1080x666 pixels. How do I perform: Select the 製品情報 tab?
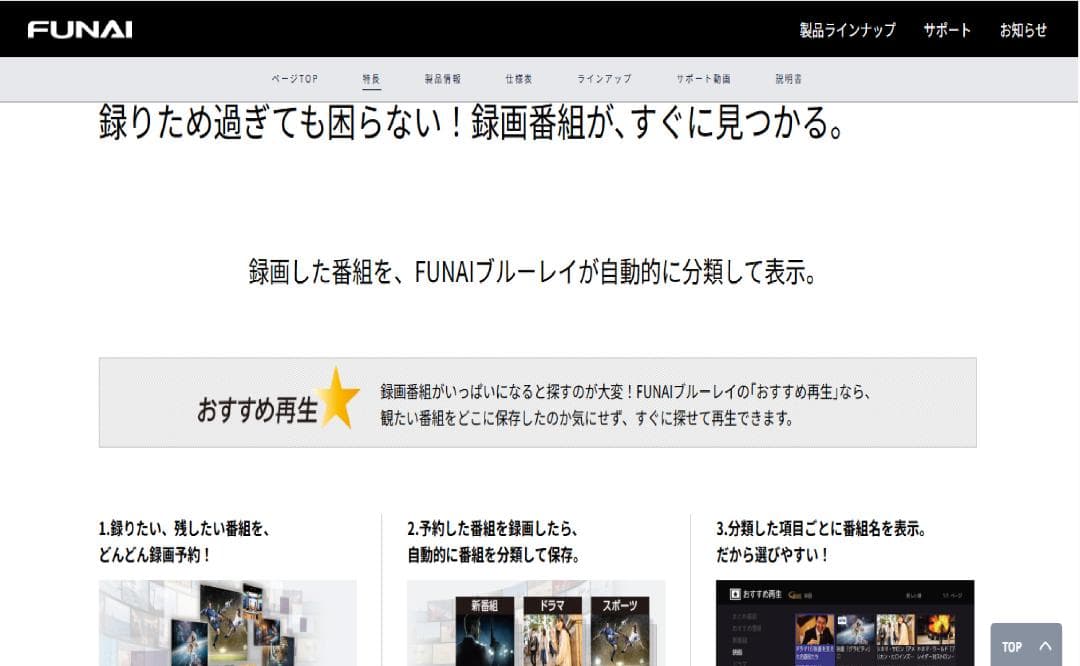pos(441,77)
